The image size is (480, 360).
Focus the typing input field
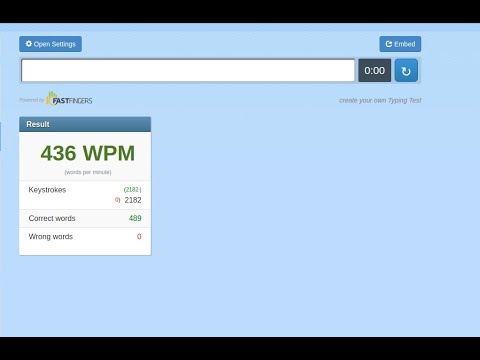(x=188, y=70)
